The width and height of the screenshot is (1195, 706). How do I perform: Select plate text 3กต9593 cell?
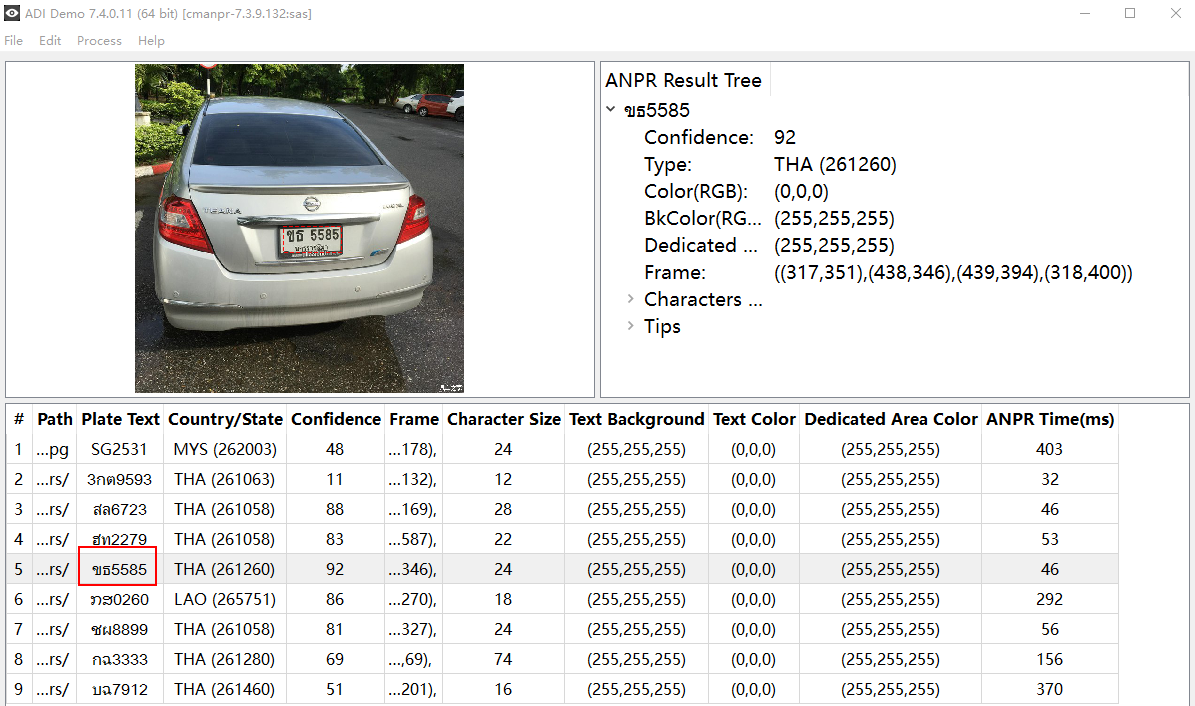[x=119, y=479]
